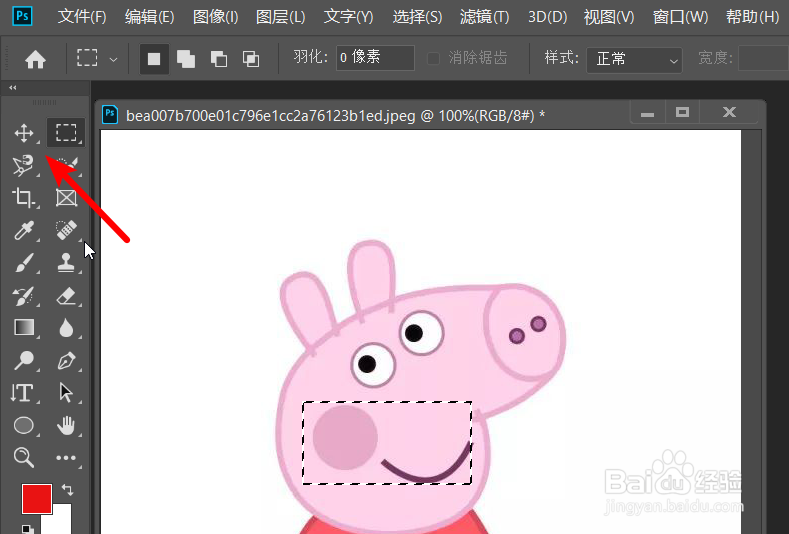The width and height of the screenshot is (789, 534).
Task: Maximize the document window
Action: click(x=682, y=113)
